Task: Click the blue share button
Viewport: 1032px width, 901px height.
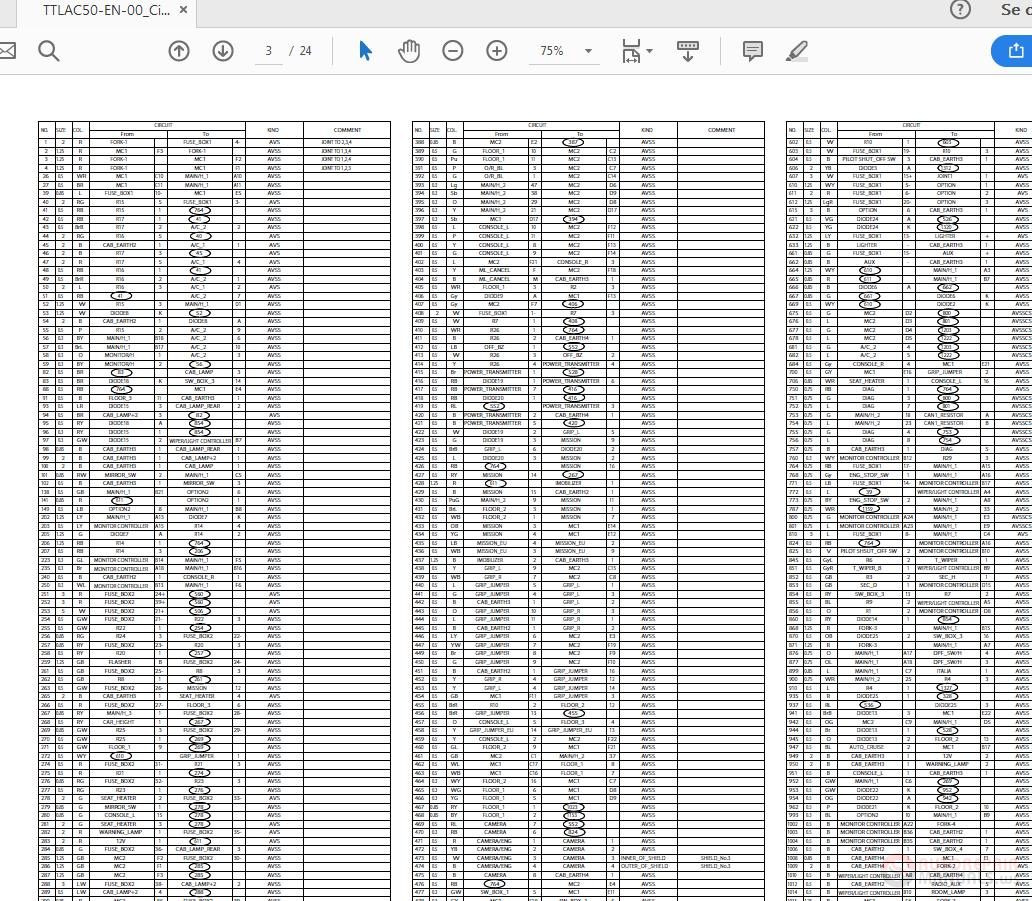Action: point(1014,51)
